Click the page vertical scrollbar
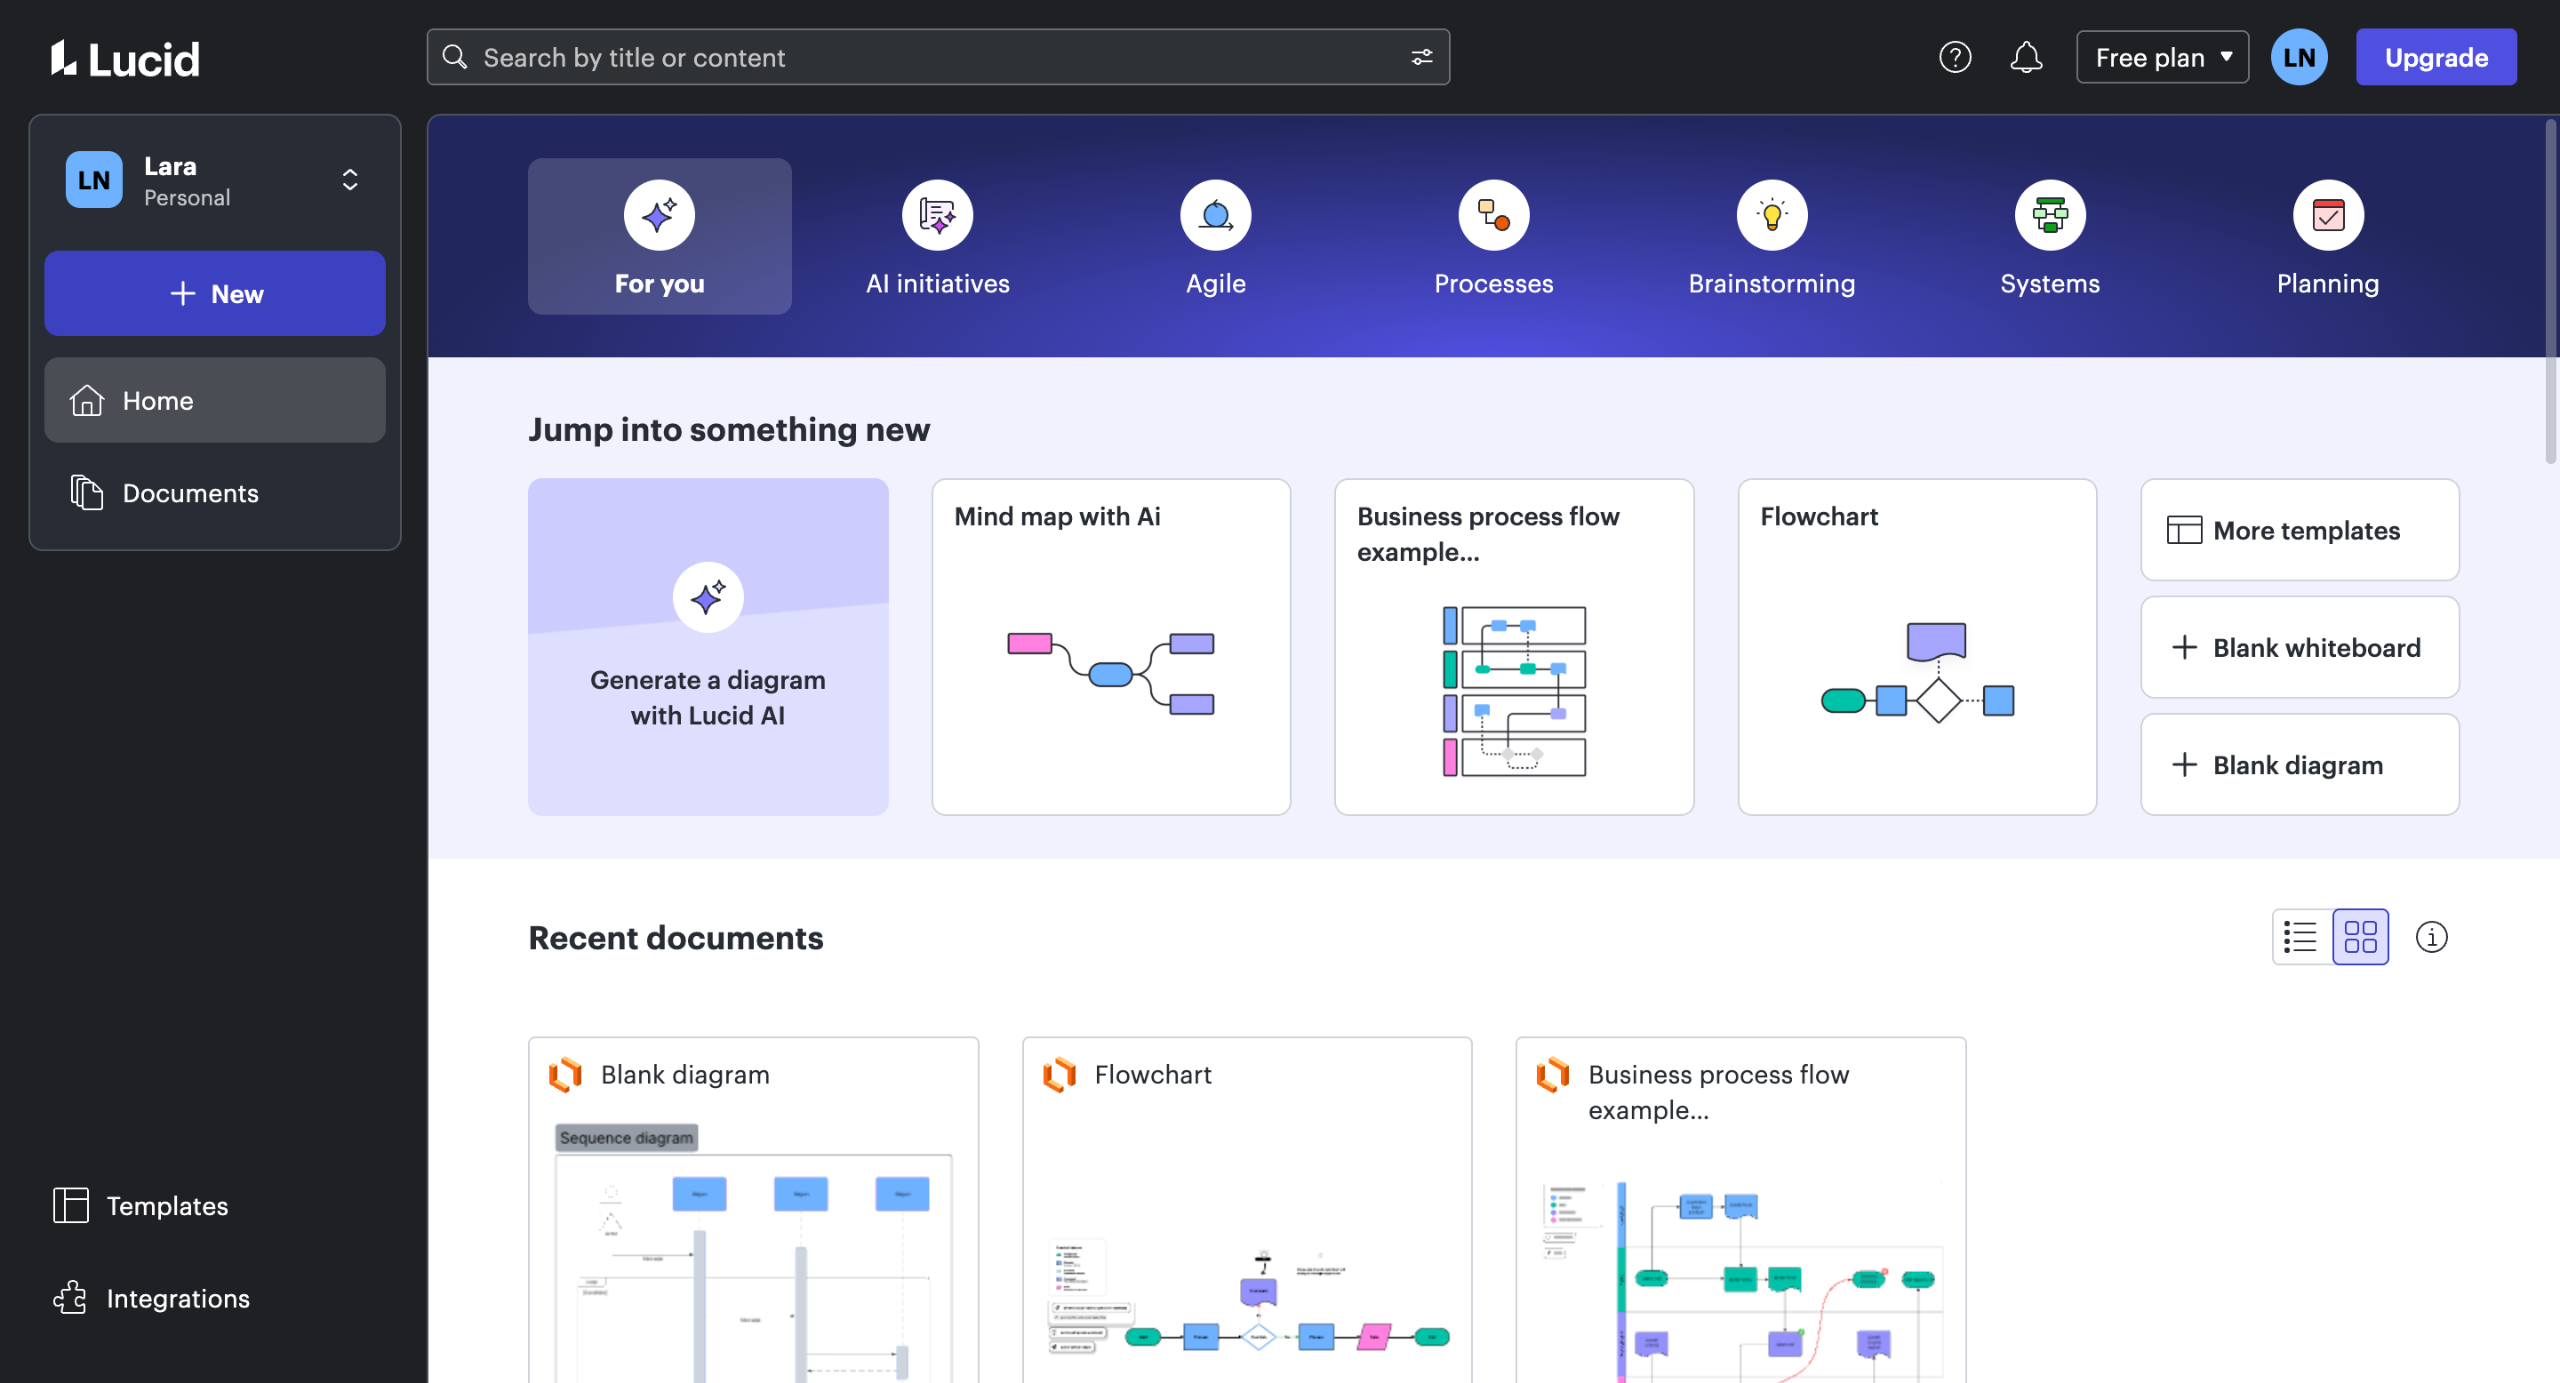2560x1383 pixels. tap(2550, 290)
